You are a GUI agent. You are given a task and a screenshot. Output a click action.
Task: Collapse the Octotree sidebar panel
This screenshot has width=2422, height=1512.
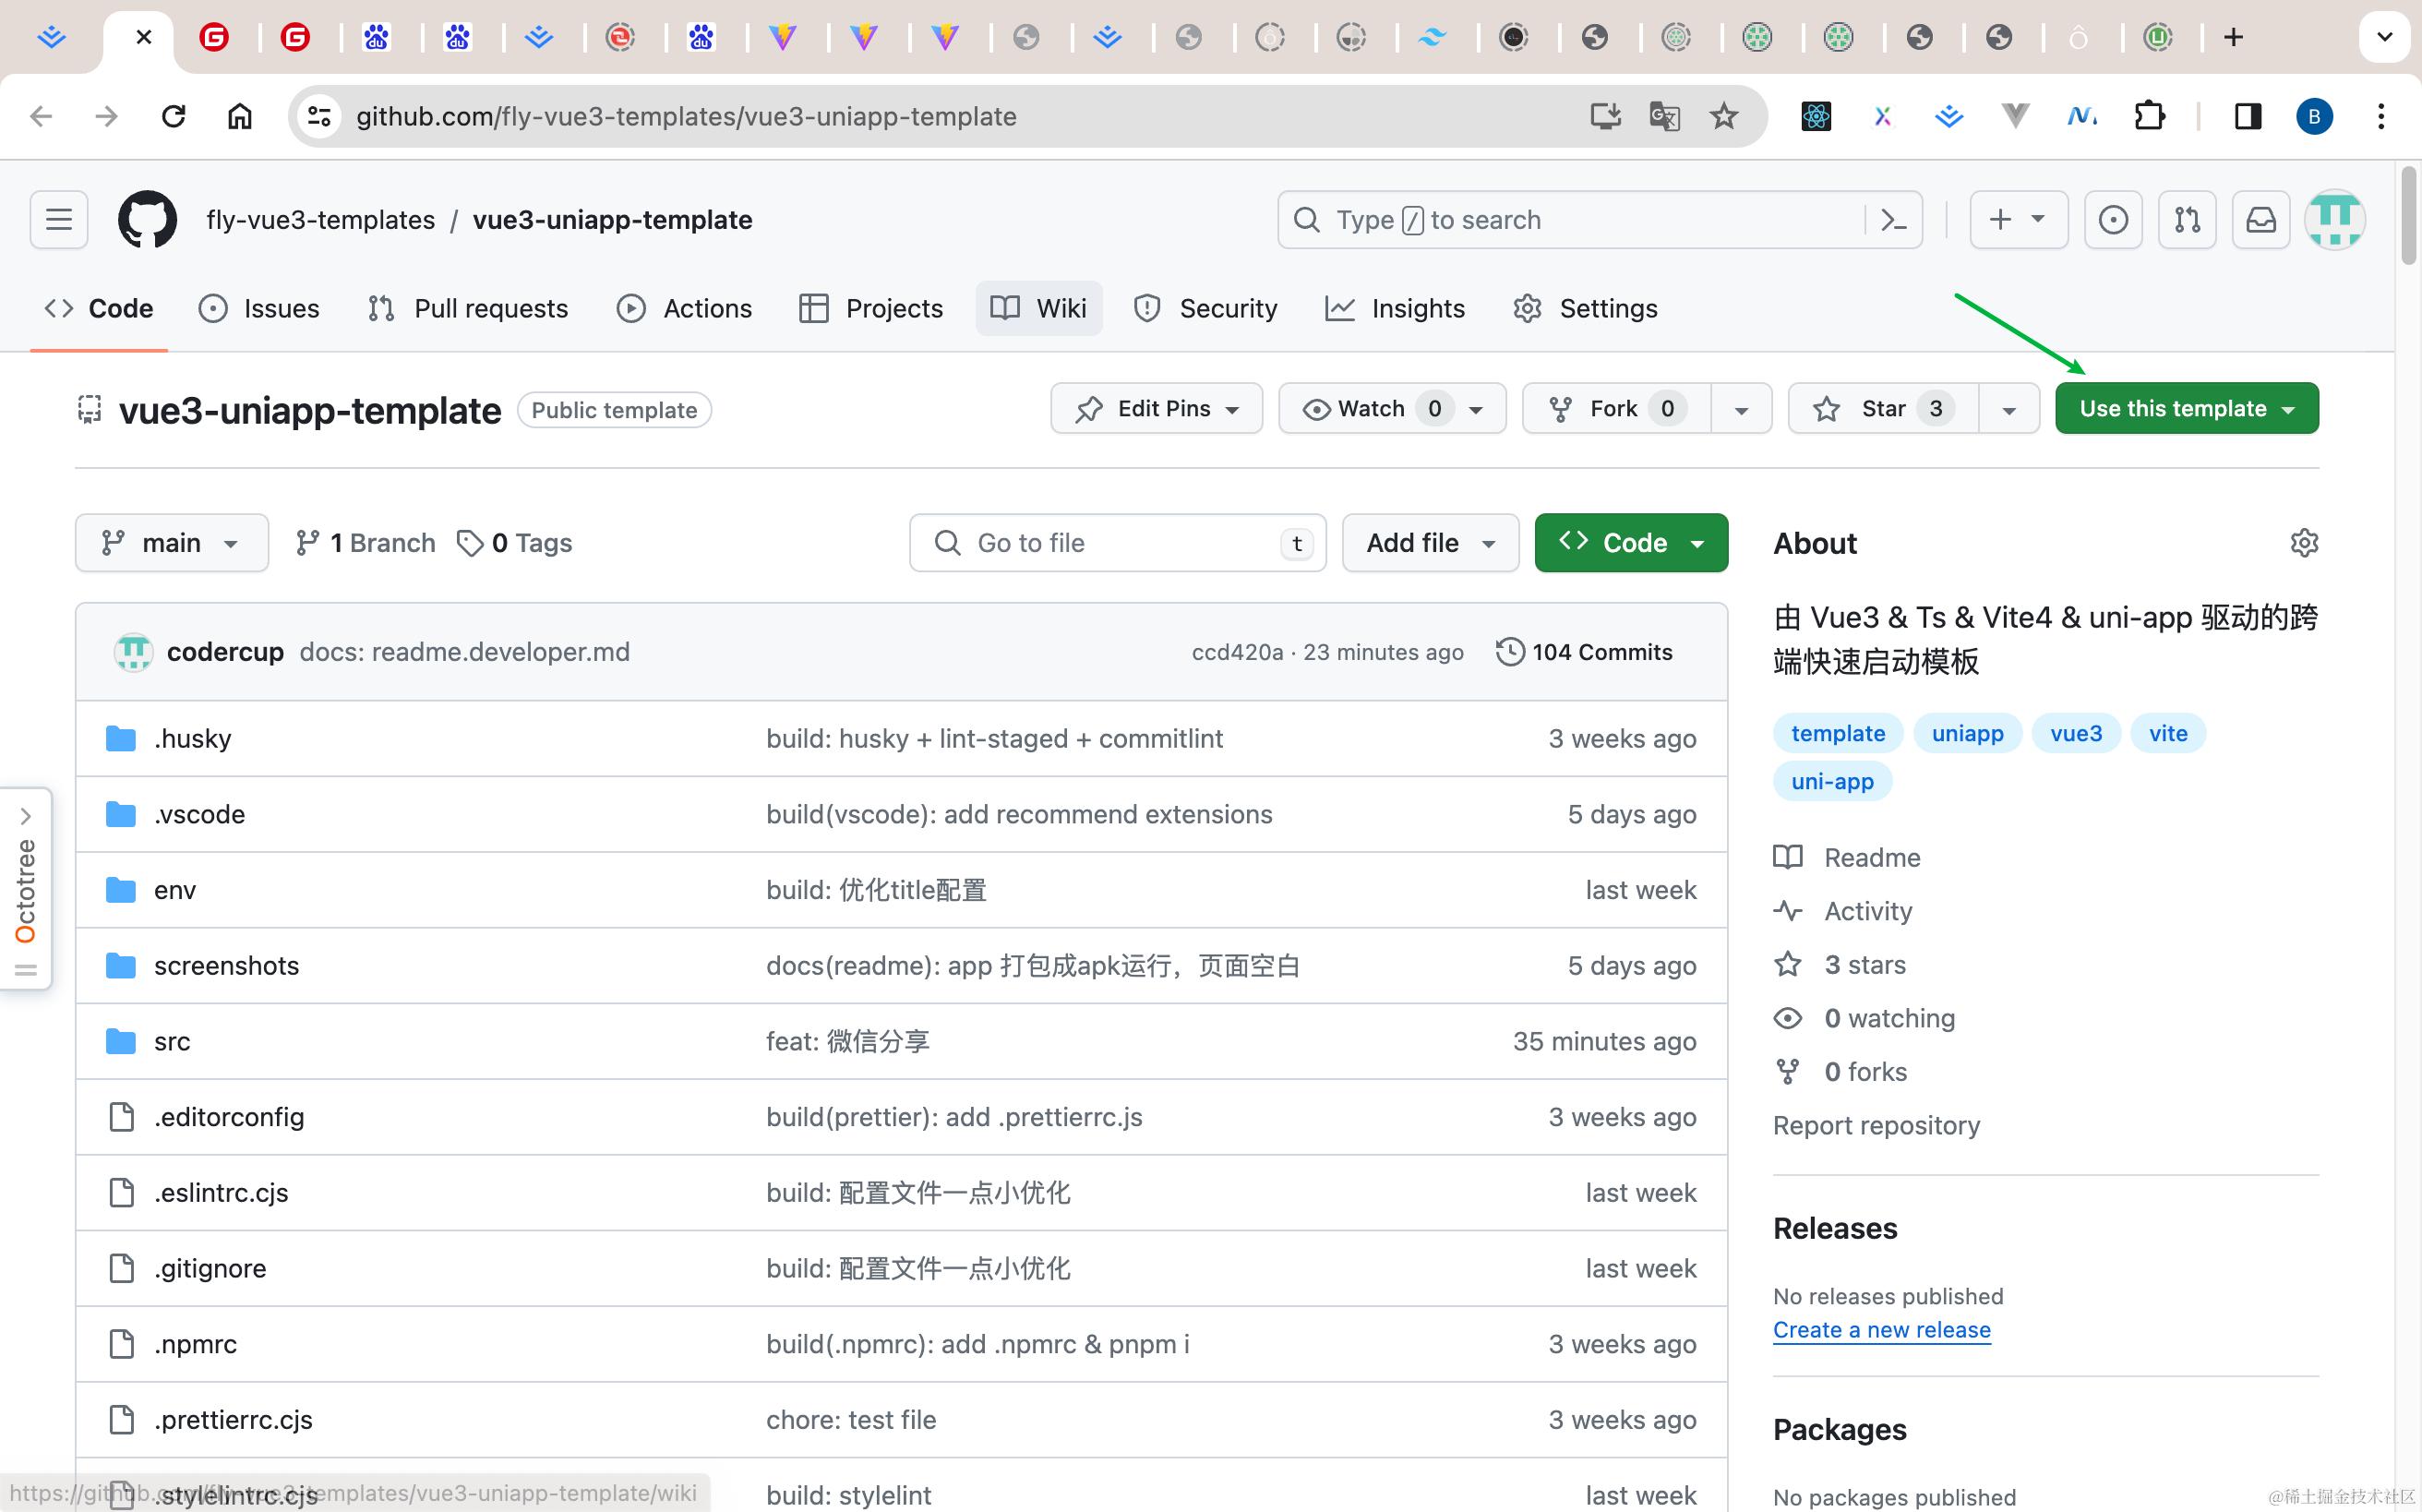pyautogui.click(x=26, y=815)
